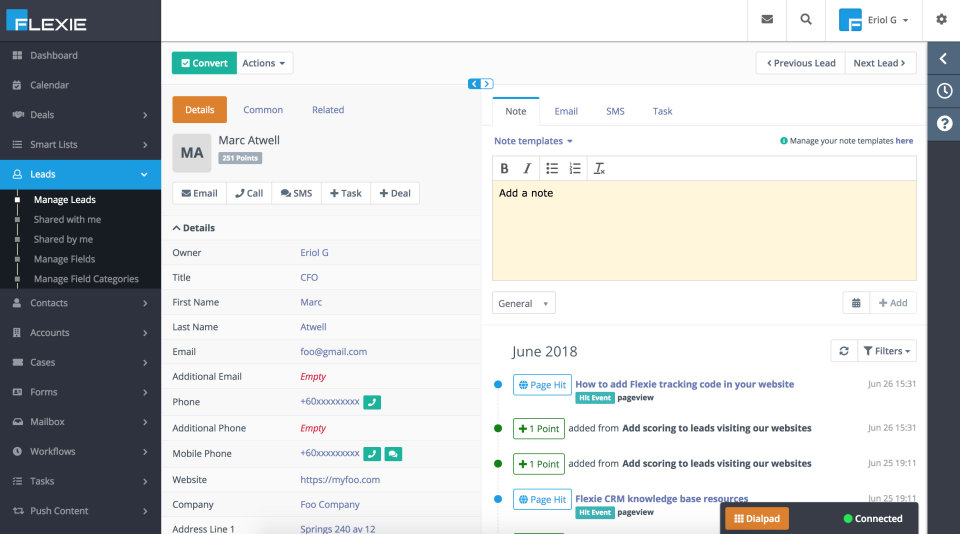The width and height of the screenshot is (960, 534).
Task: Click the green Convert button
Action: (204, 63)
